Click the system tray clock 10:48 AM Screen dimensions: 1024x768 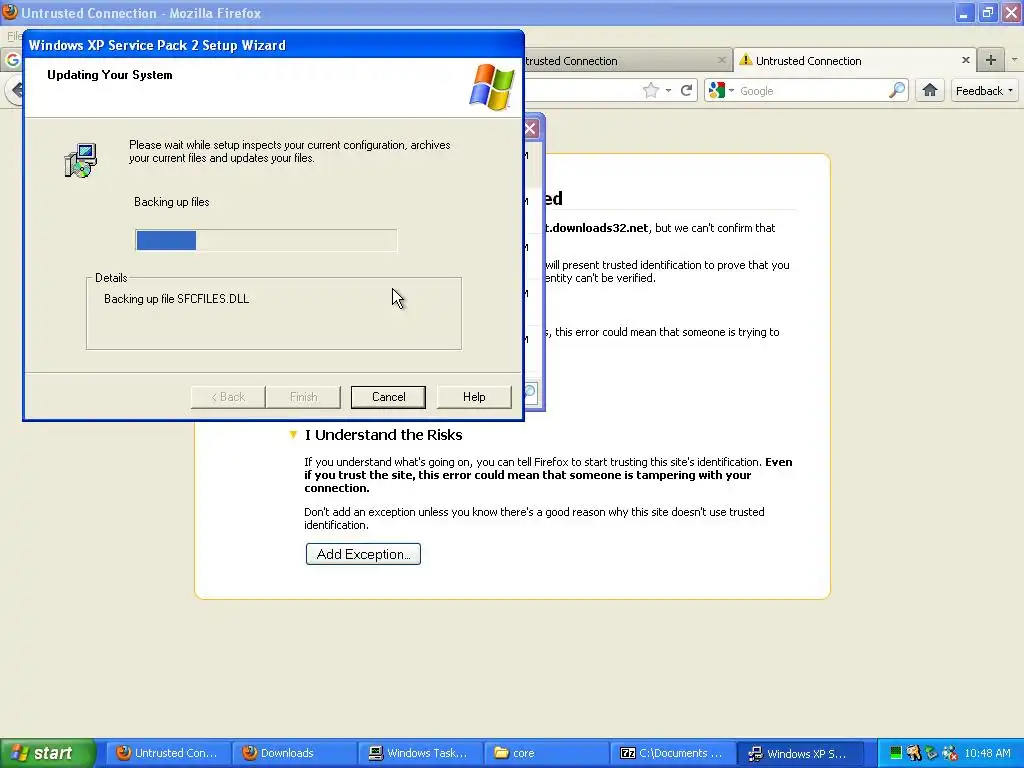(987, 753)
